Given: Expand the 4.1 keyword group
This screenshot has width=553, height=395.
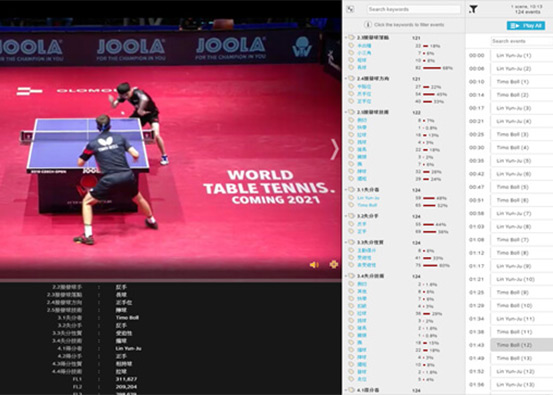Looking at the screenshot, I should click(346, 390).
